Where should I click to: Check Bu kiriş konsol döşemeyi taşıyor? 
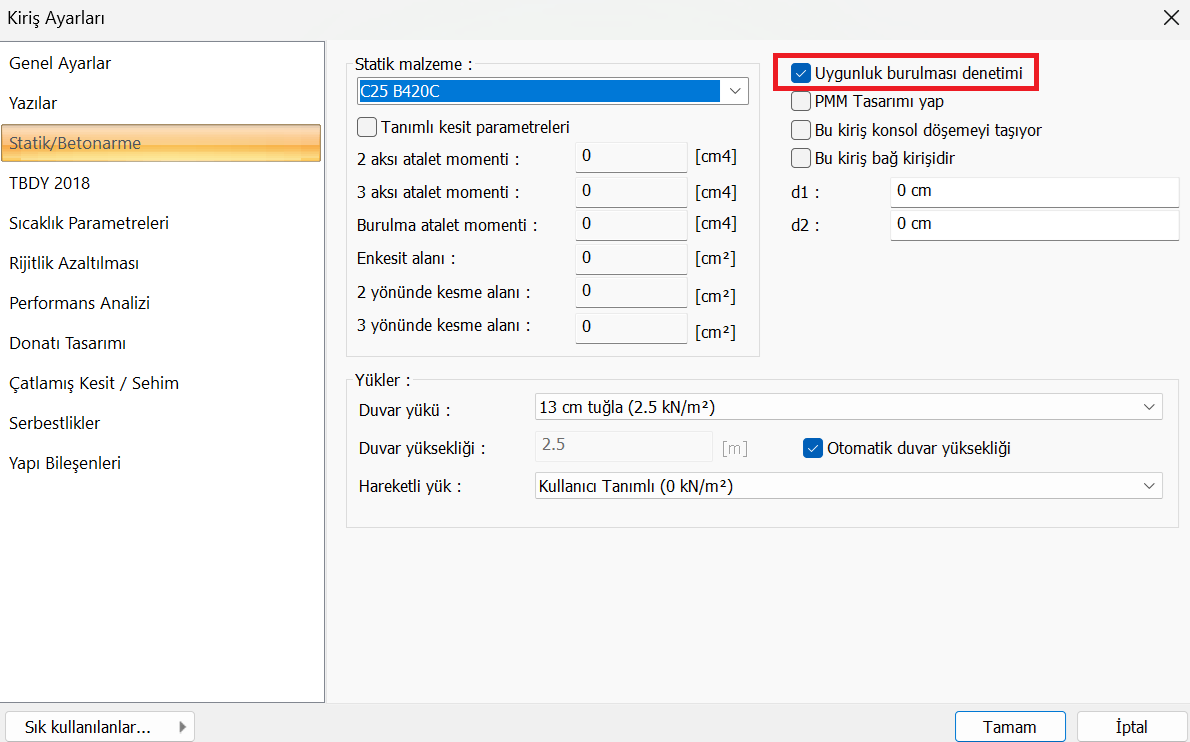pos(801,130)
